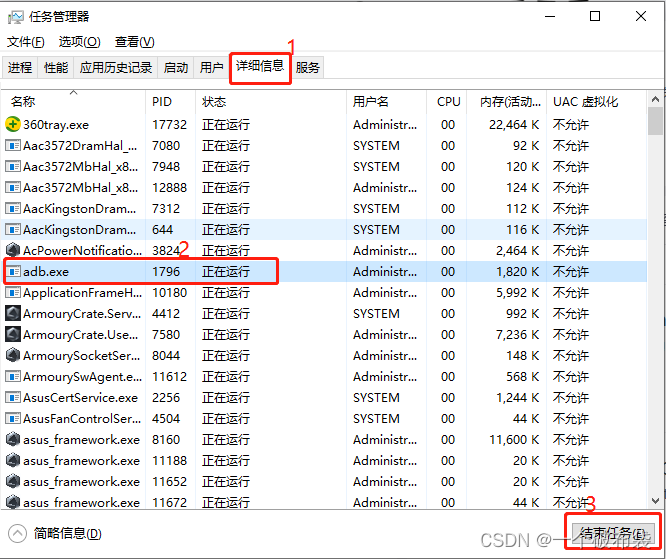Open the 选项(O) menu
Screen dimensions: 666x559
79,42
